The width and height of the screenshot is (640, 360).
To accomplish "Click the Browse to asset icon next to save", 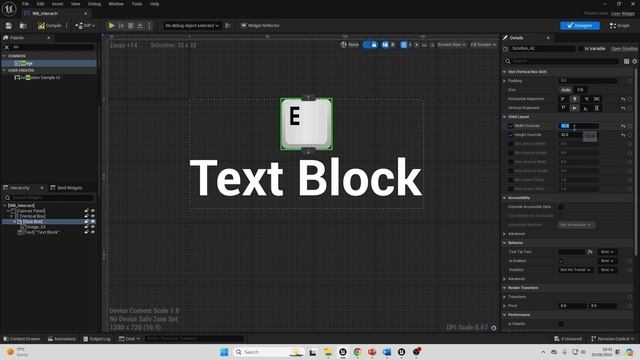I will 23,26.
